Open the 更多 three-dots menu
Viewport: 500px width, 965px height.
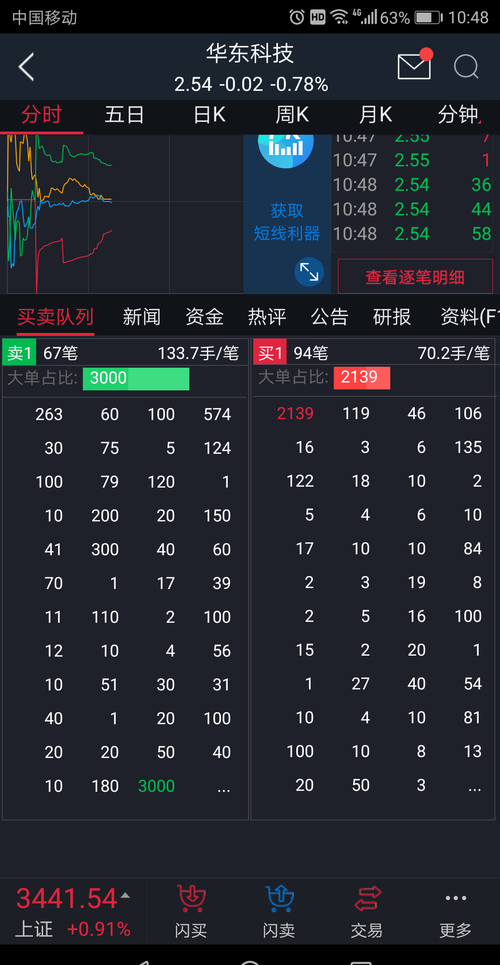pyautogui.click(x=456, y=899)
